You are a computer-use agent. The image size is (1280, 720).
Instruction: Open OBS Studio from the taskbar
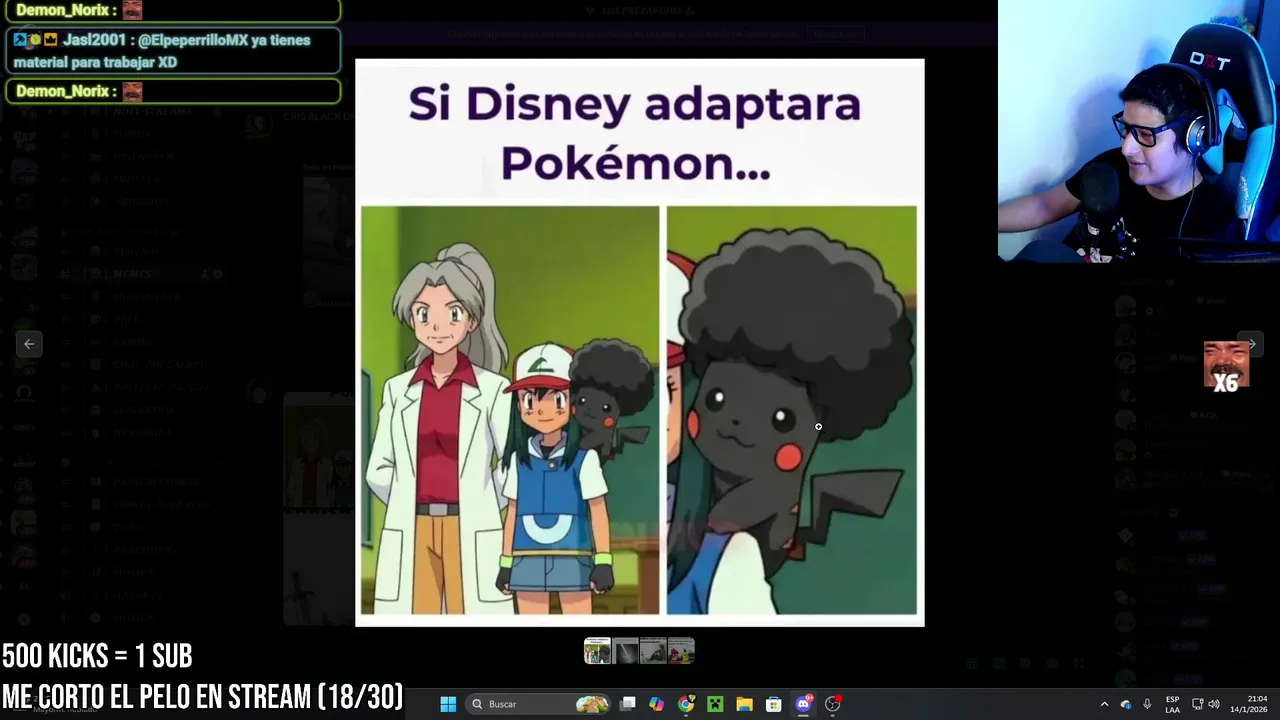pos(832,704)
